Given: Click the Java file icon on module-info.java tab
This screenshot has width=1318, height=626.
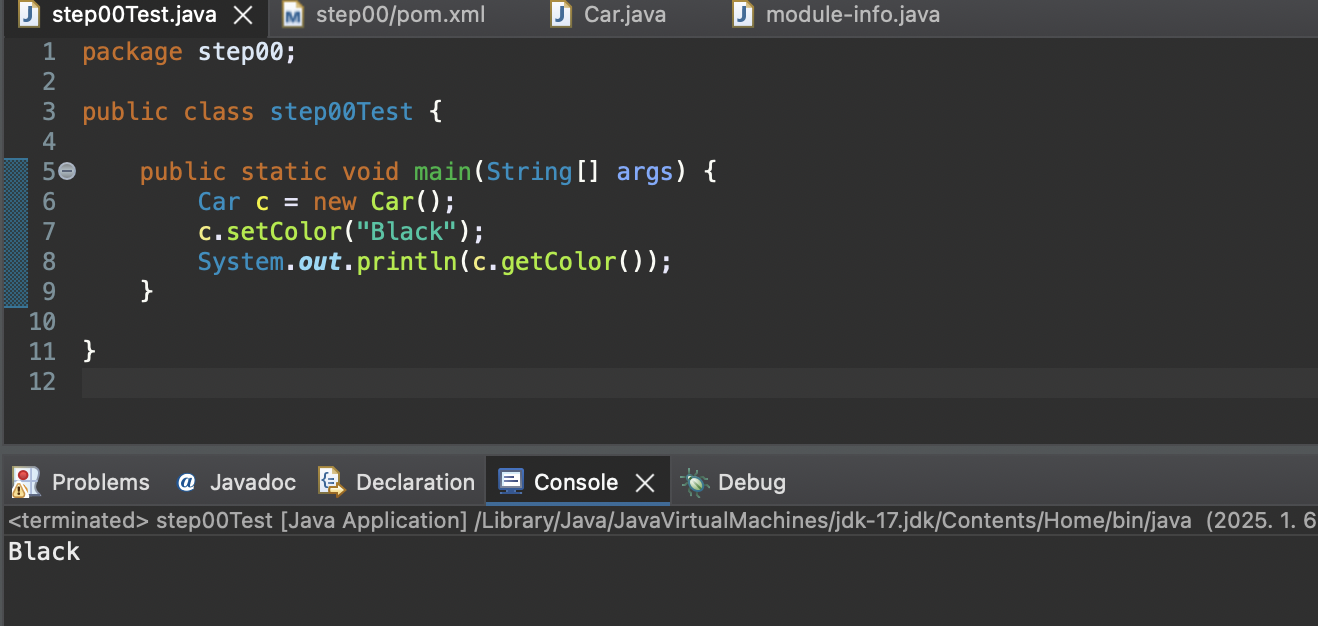Looking at the screenshot, I should click(743, 15).
